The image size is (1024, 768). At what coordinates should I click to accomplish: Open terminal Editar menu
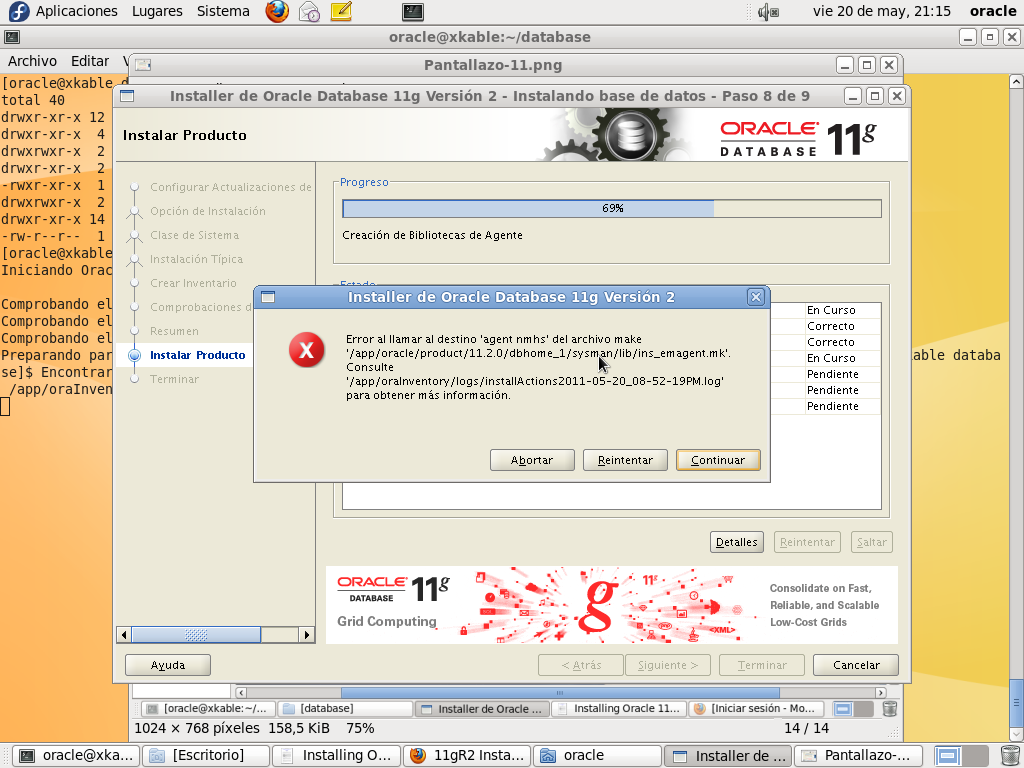(89, 61)
